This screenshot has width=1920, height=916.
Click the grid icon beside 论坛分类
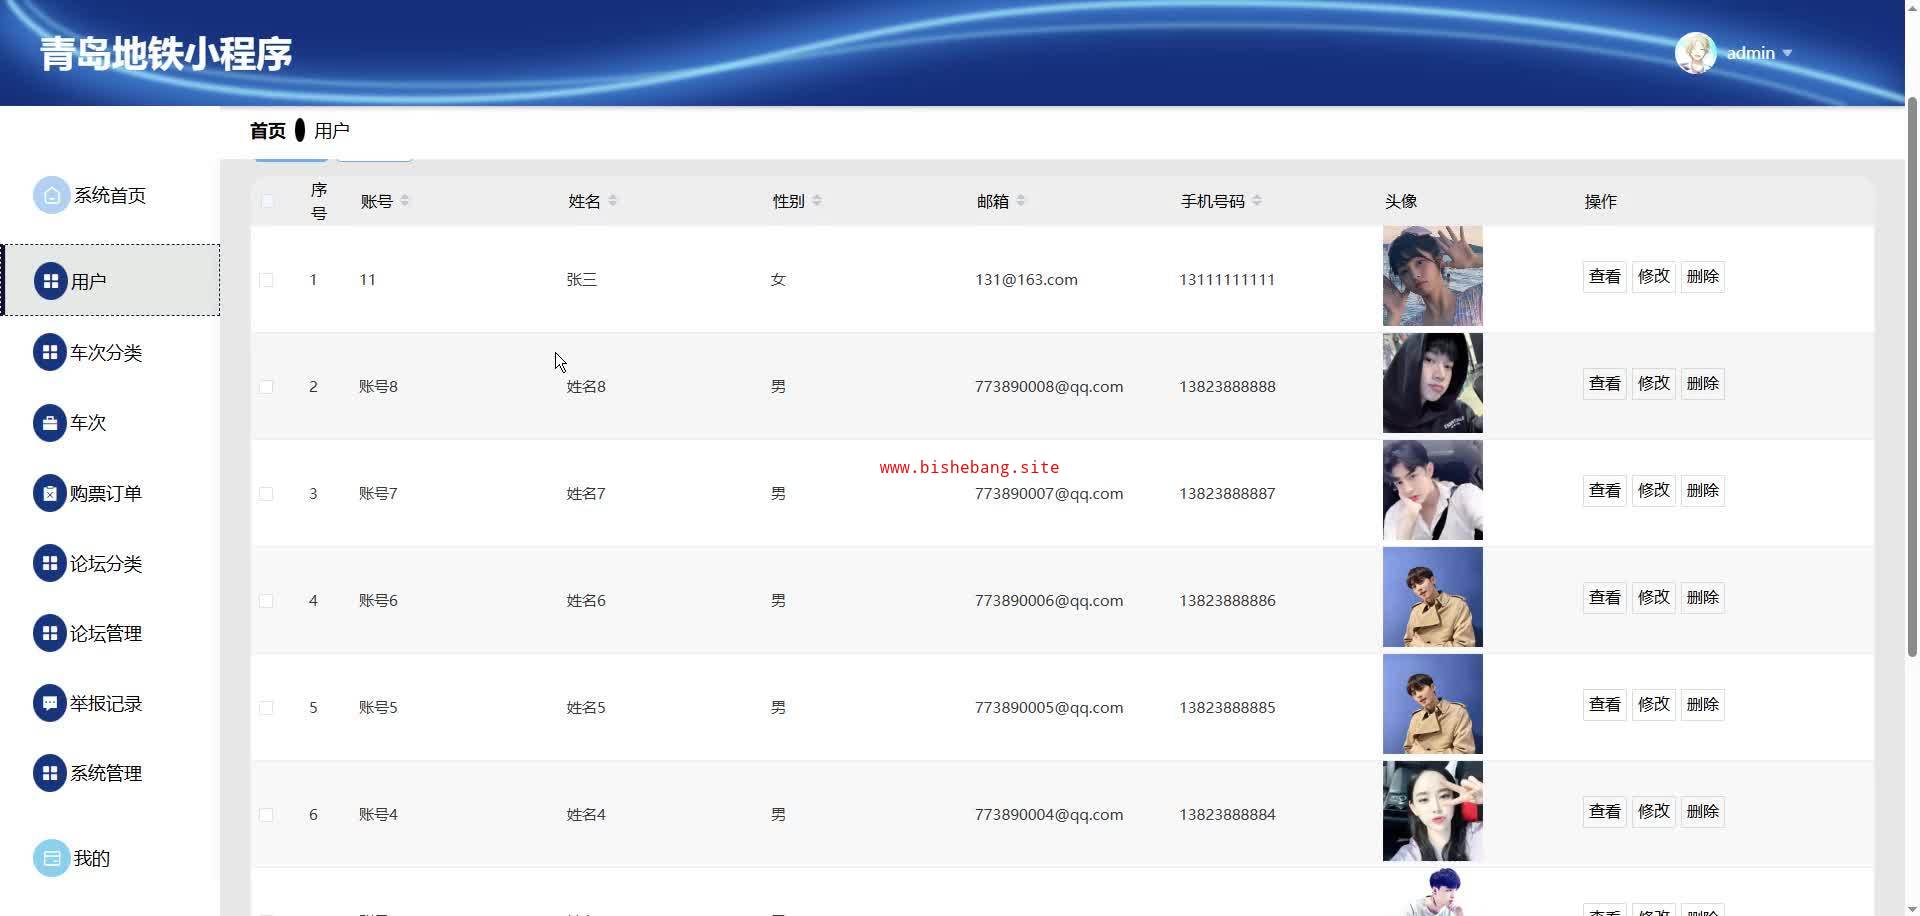pos(50,563)
